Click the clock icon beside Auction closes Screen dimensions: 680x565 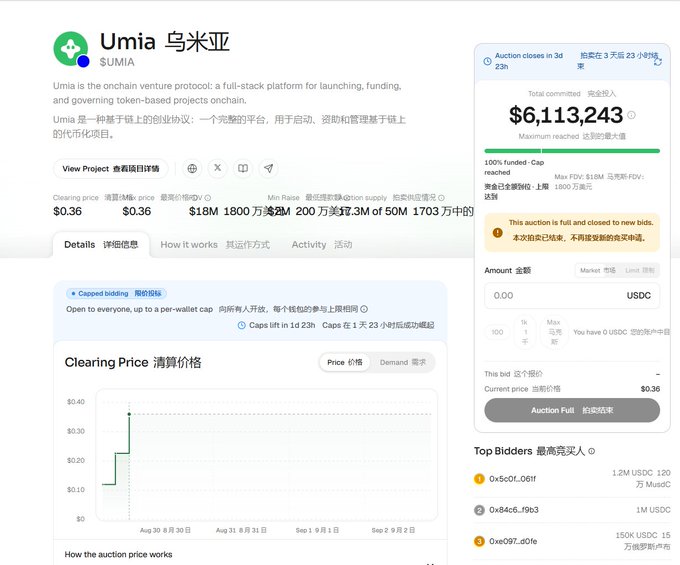click(x=487, y=61)
